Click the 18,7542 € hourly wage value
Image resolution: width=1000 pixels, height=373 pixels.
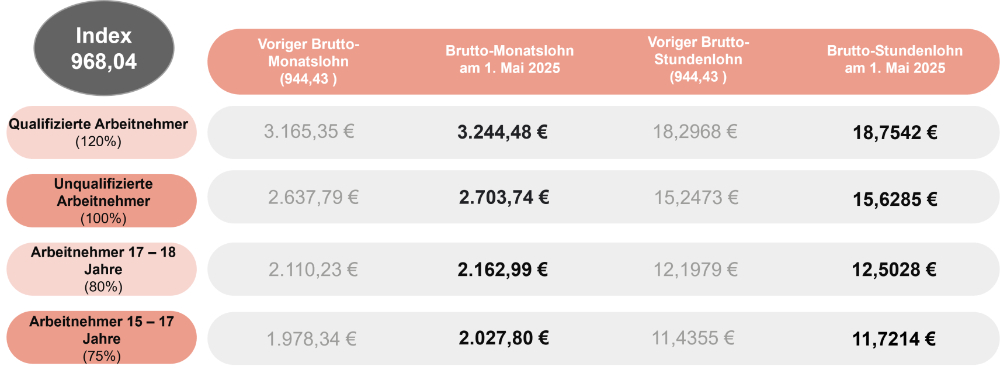(894, 133)
